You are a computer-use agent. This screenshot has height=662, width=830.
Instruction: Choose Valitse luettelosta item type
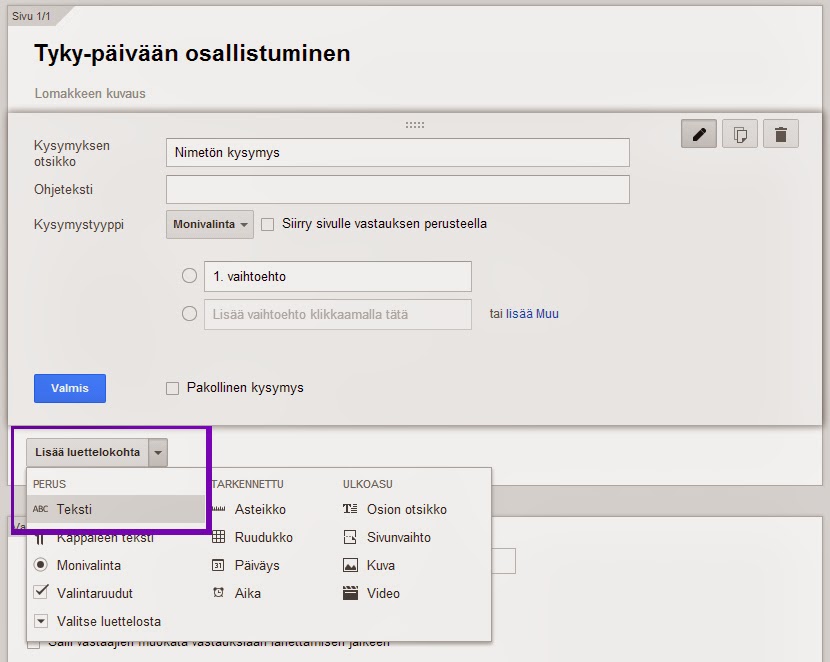pyautogui.click(x=108, y=621)
